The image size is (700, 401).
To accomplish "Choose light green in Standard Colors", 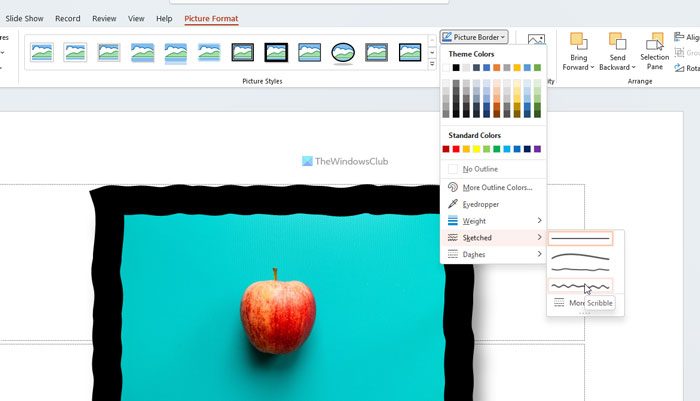I will coord(487,149).
